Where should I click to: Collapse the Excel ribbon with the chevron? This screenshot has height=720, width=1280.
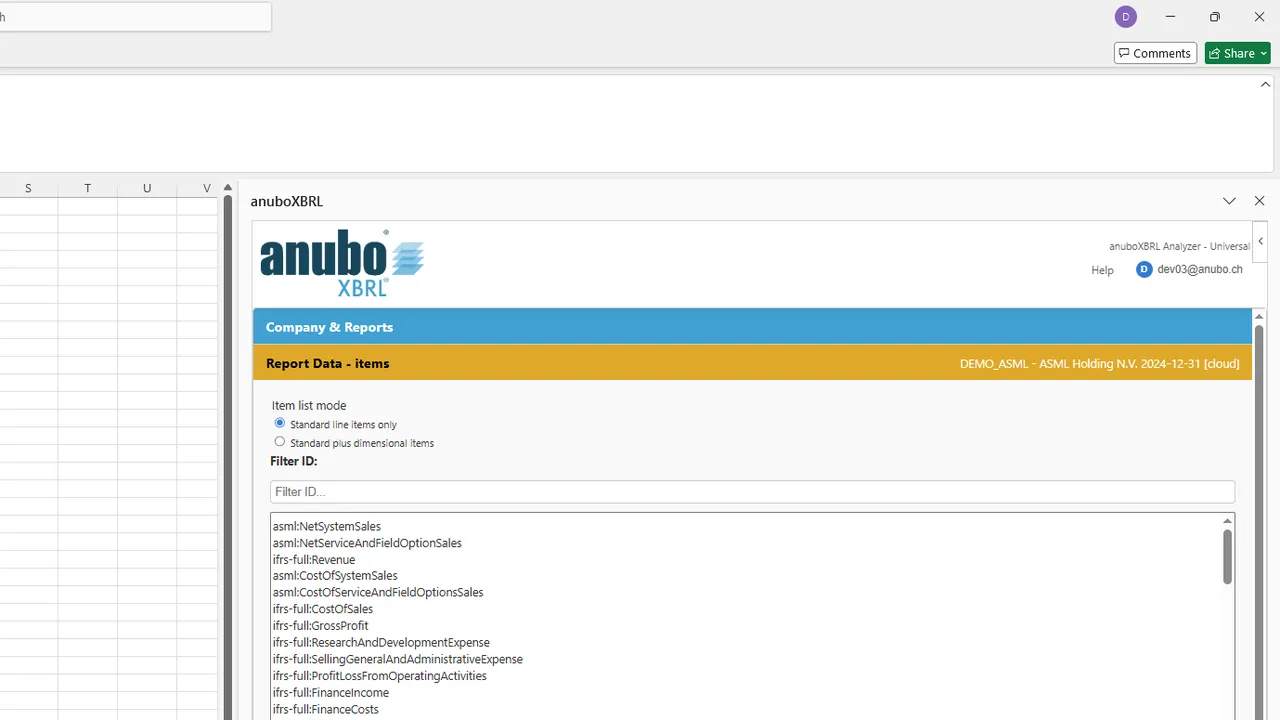pos(1265,85)
